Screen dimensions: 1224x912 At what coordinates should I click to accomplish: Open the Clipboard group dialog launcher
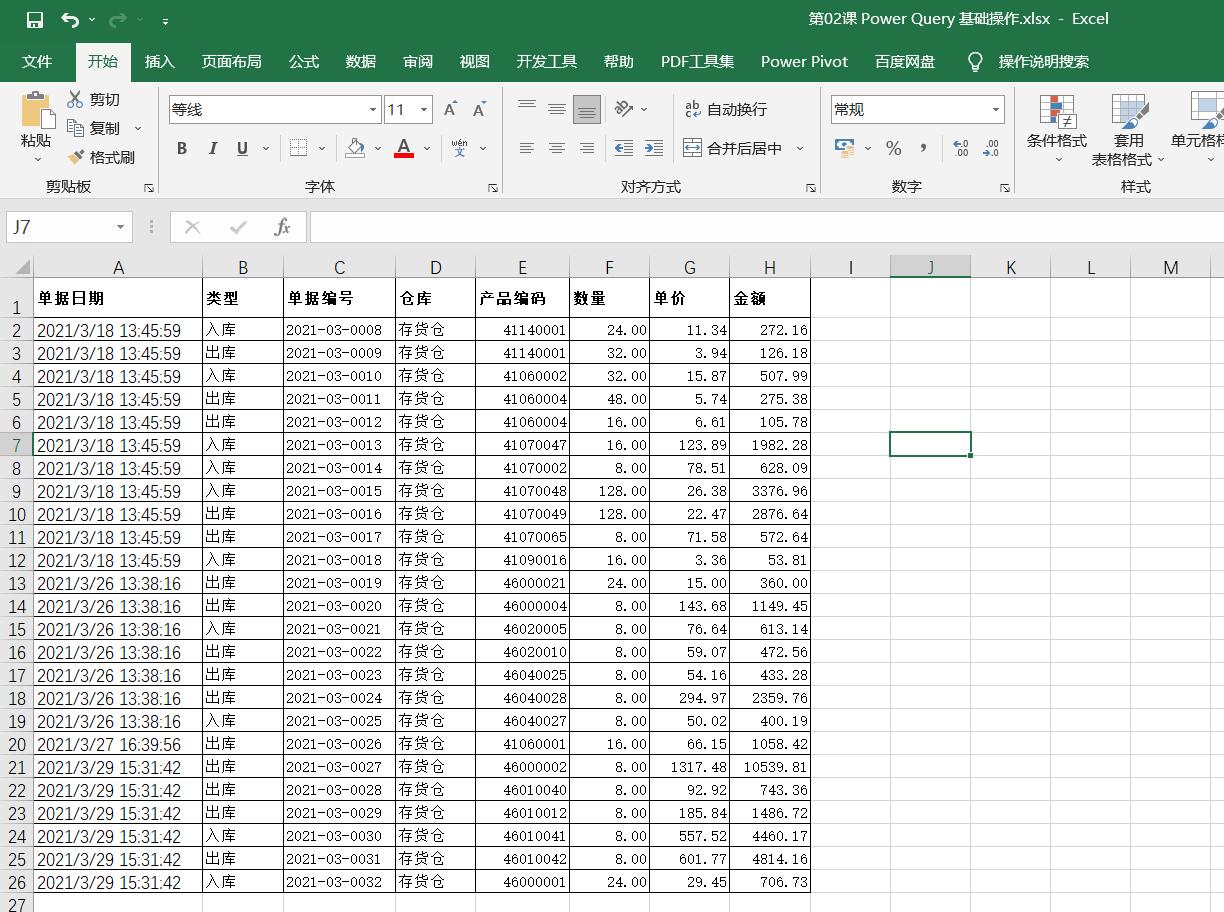coord(148,188)
